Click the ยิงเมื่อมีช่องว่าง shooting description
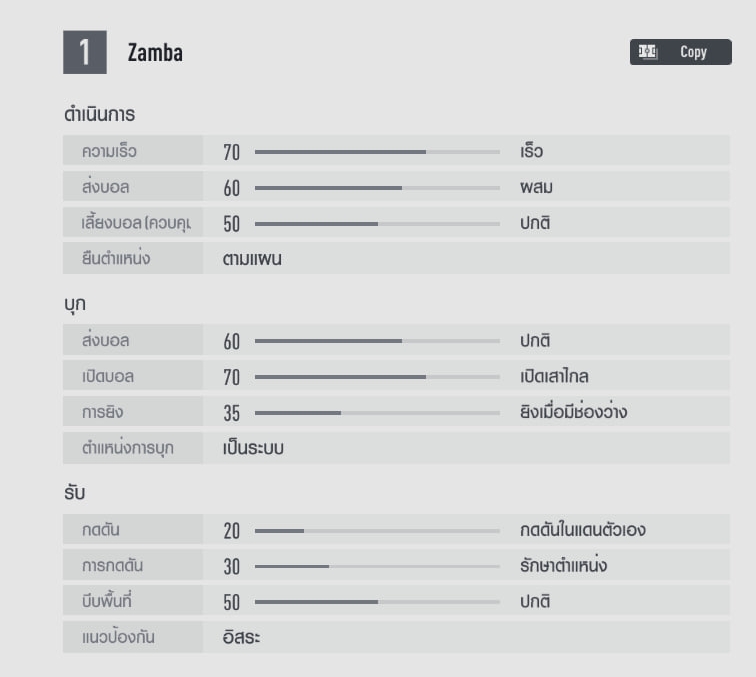The image size is (756, 677). click(x=573, y=412)
